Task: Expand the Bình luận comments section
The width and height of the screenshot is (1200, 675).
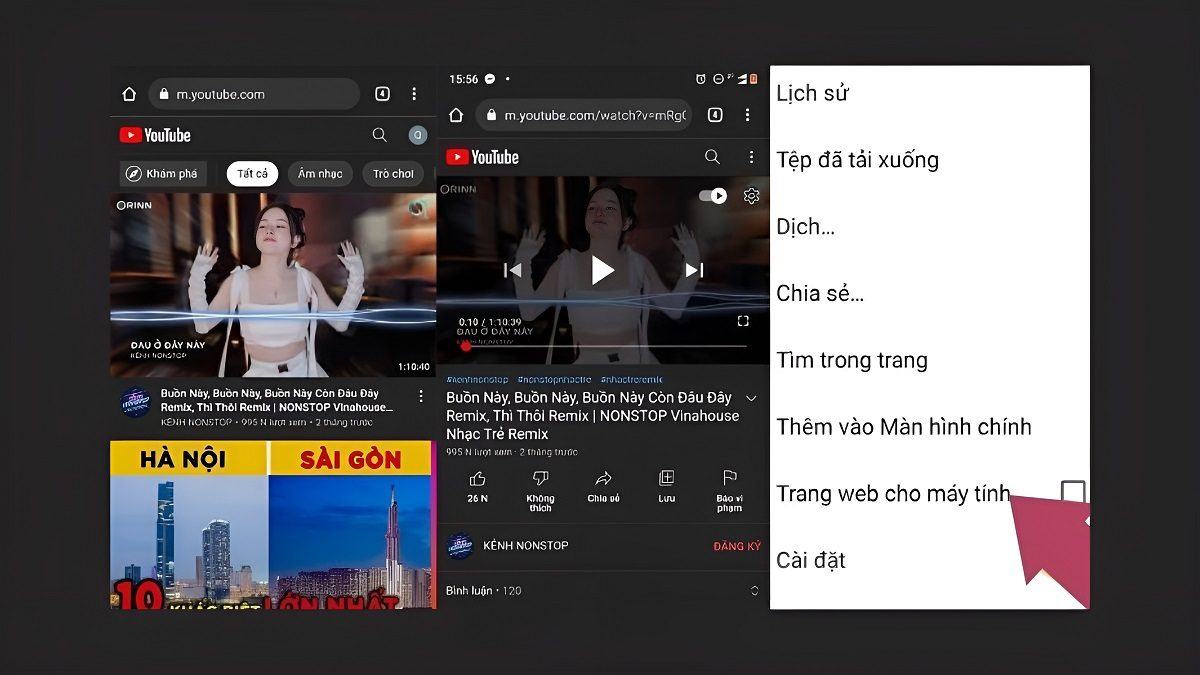Action: click(755, 591)
